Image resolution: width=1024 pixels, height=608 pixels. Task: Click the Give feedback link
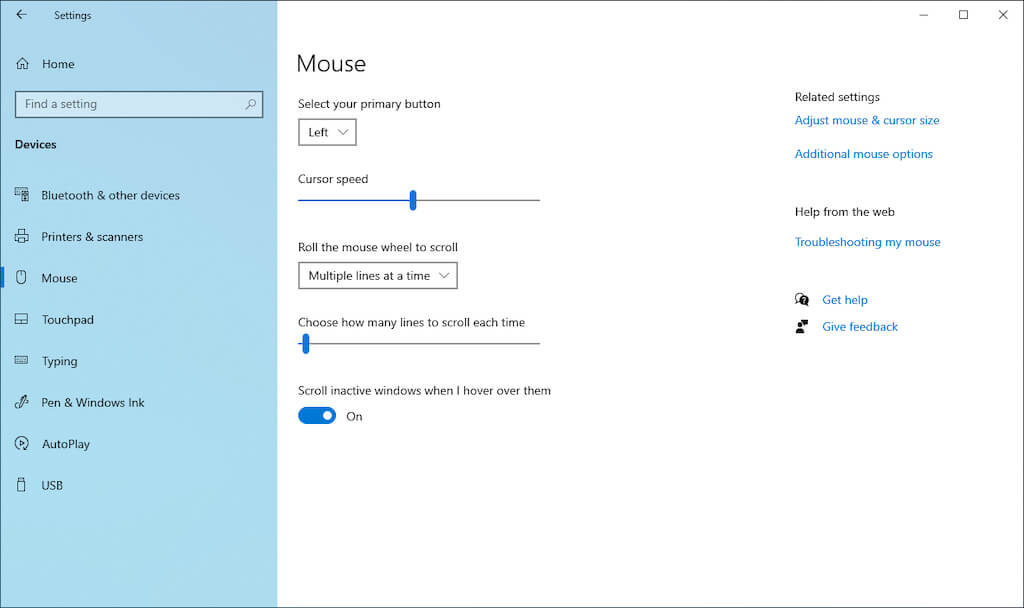tap(859, 327)
